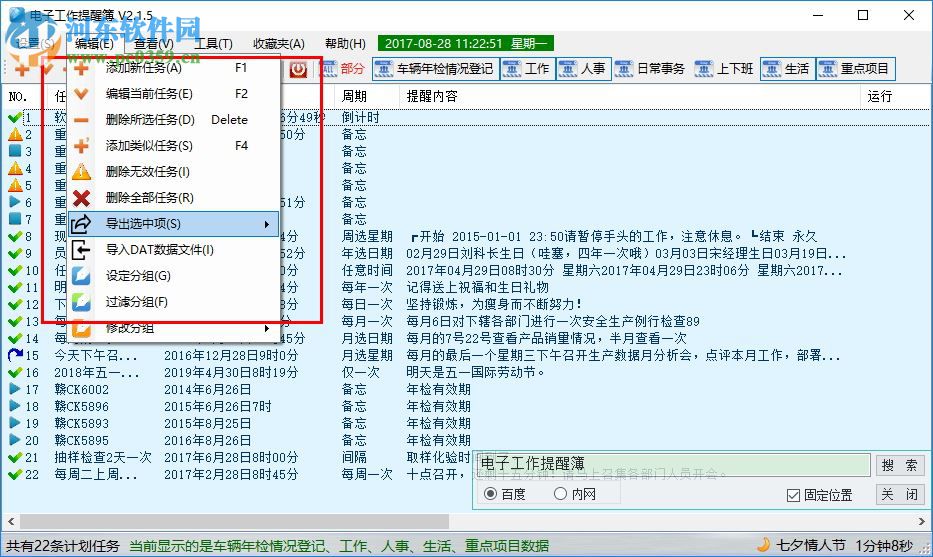Image resolution: width=933 pixels, height=557 pixels.
Task: Click the export arrow icon beside 导出选中项
Action: tap(81, 224)
